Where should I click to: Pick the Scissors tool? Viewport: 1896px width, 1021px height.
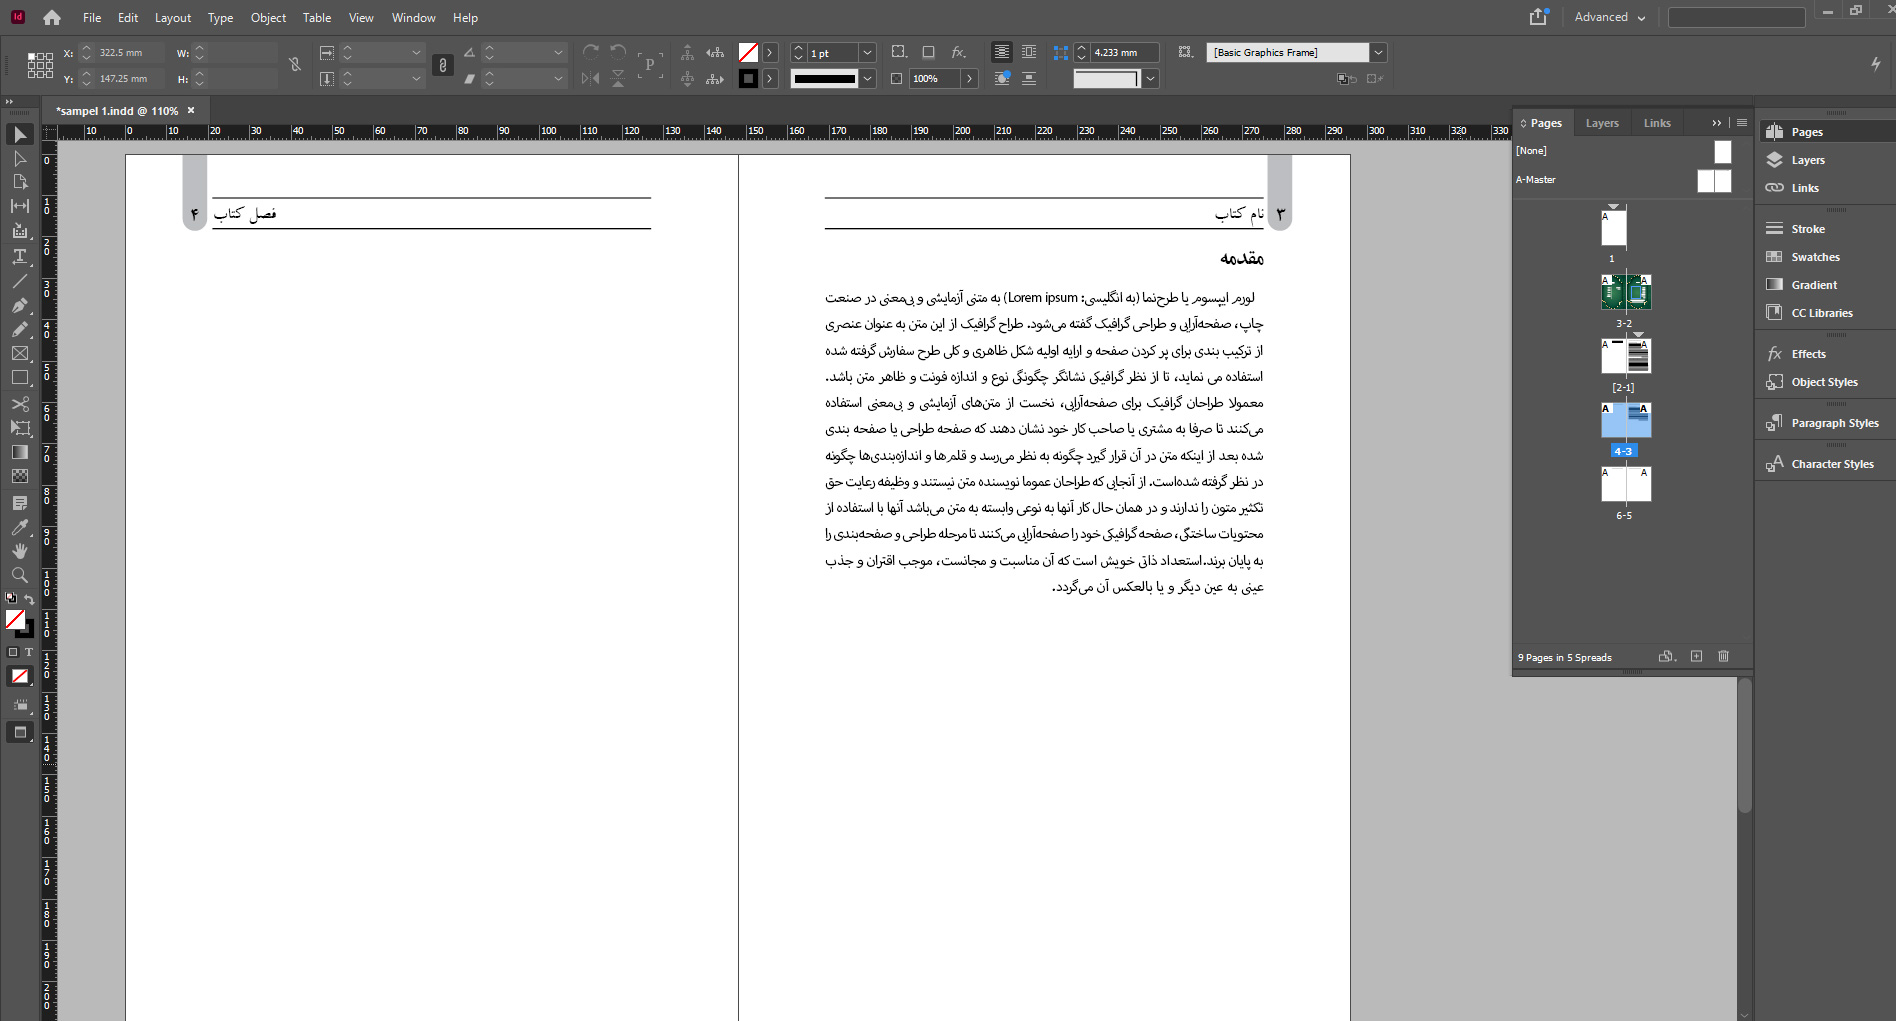click(x=19, y=404)
